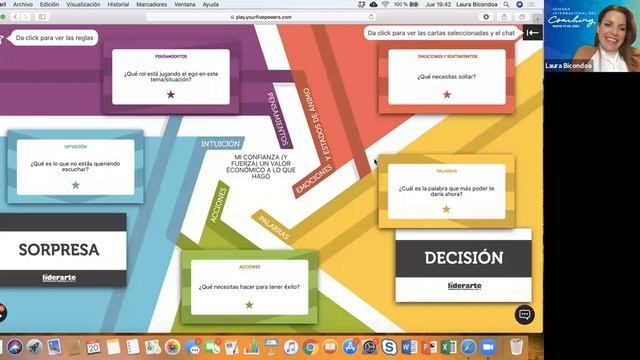The width and height of the screenshot is (640, 360).
Task: Open the Archivo menu
Action: click(23, 4)
